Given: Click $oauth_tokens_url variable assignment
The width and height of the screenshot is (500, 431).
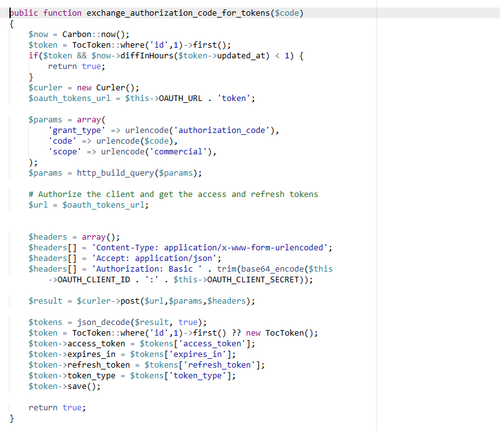Looking at the screenshot, I should (69, 98).
